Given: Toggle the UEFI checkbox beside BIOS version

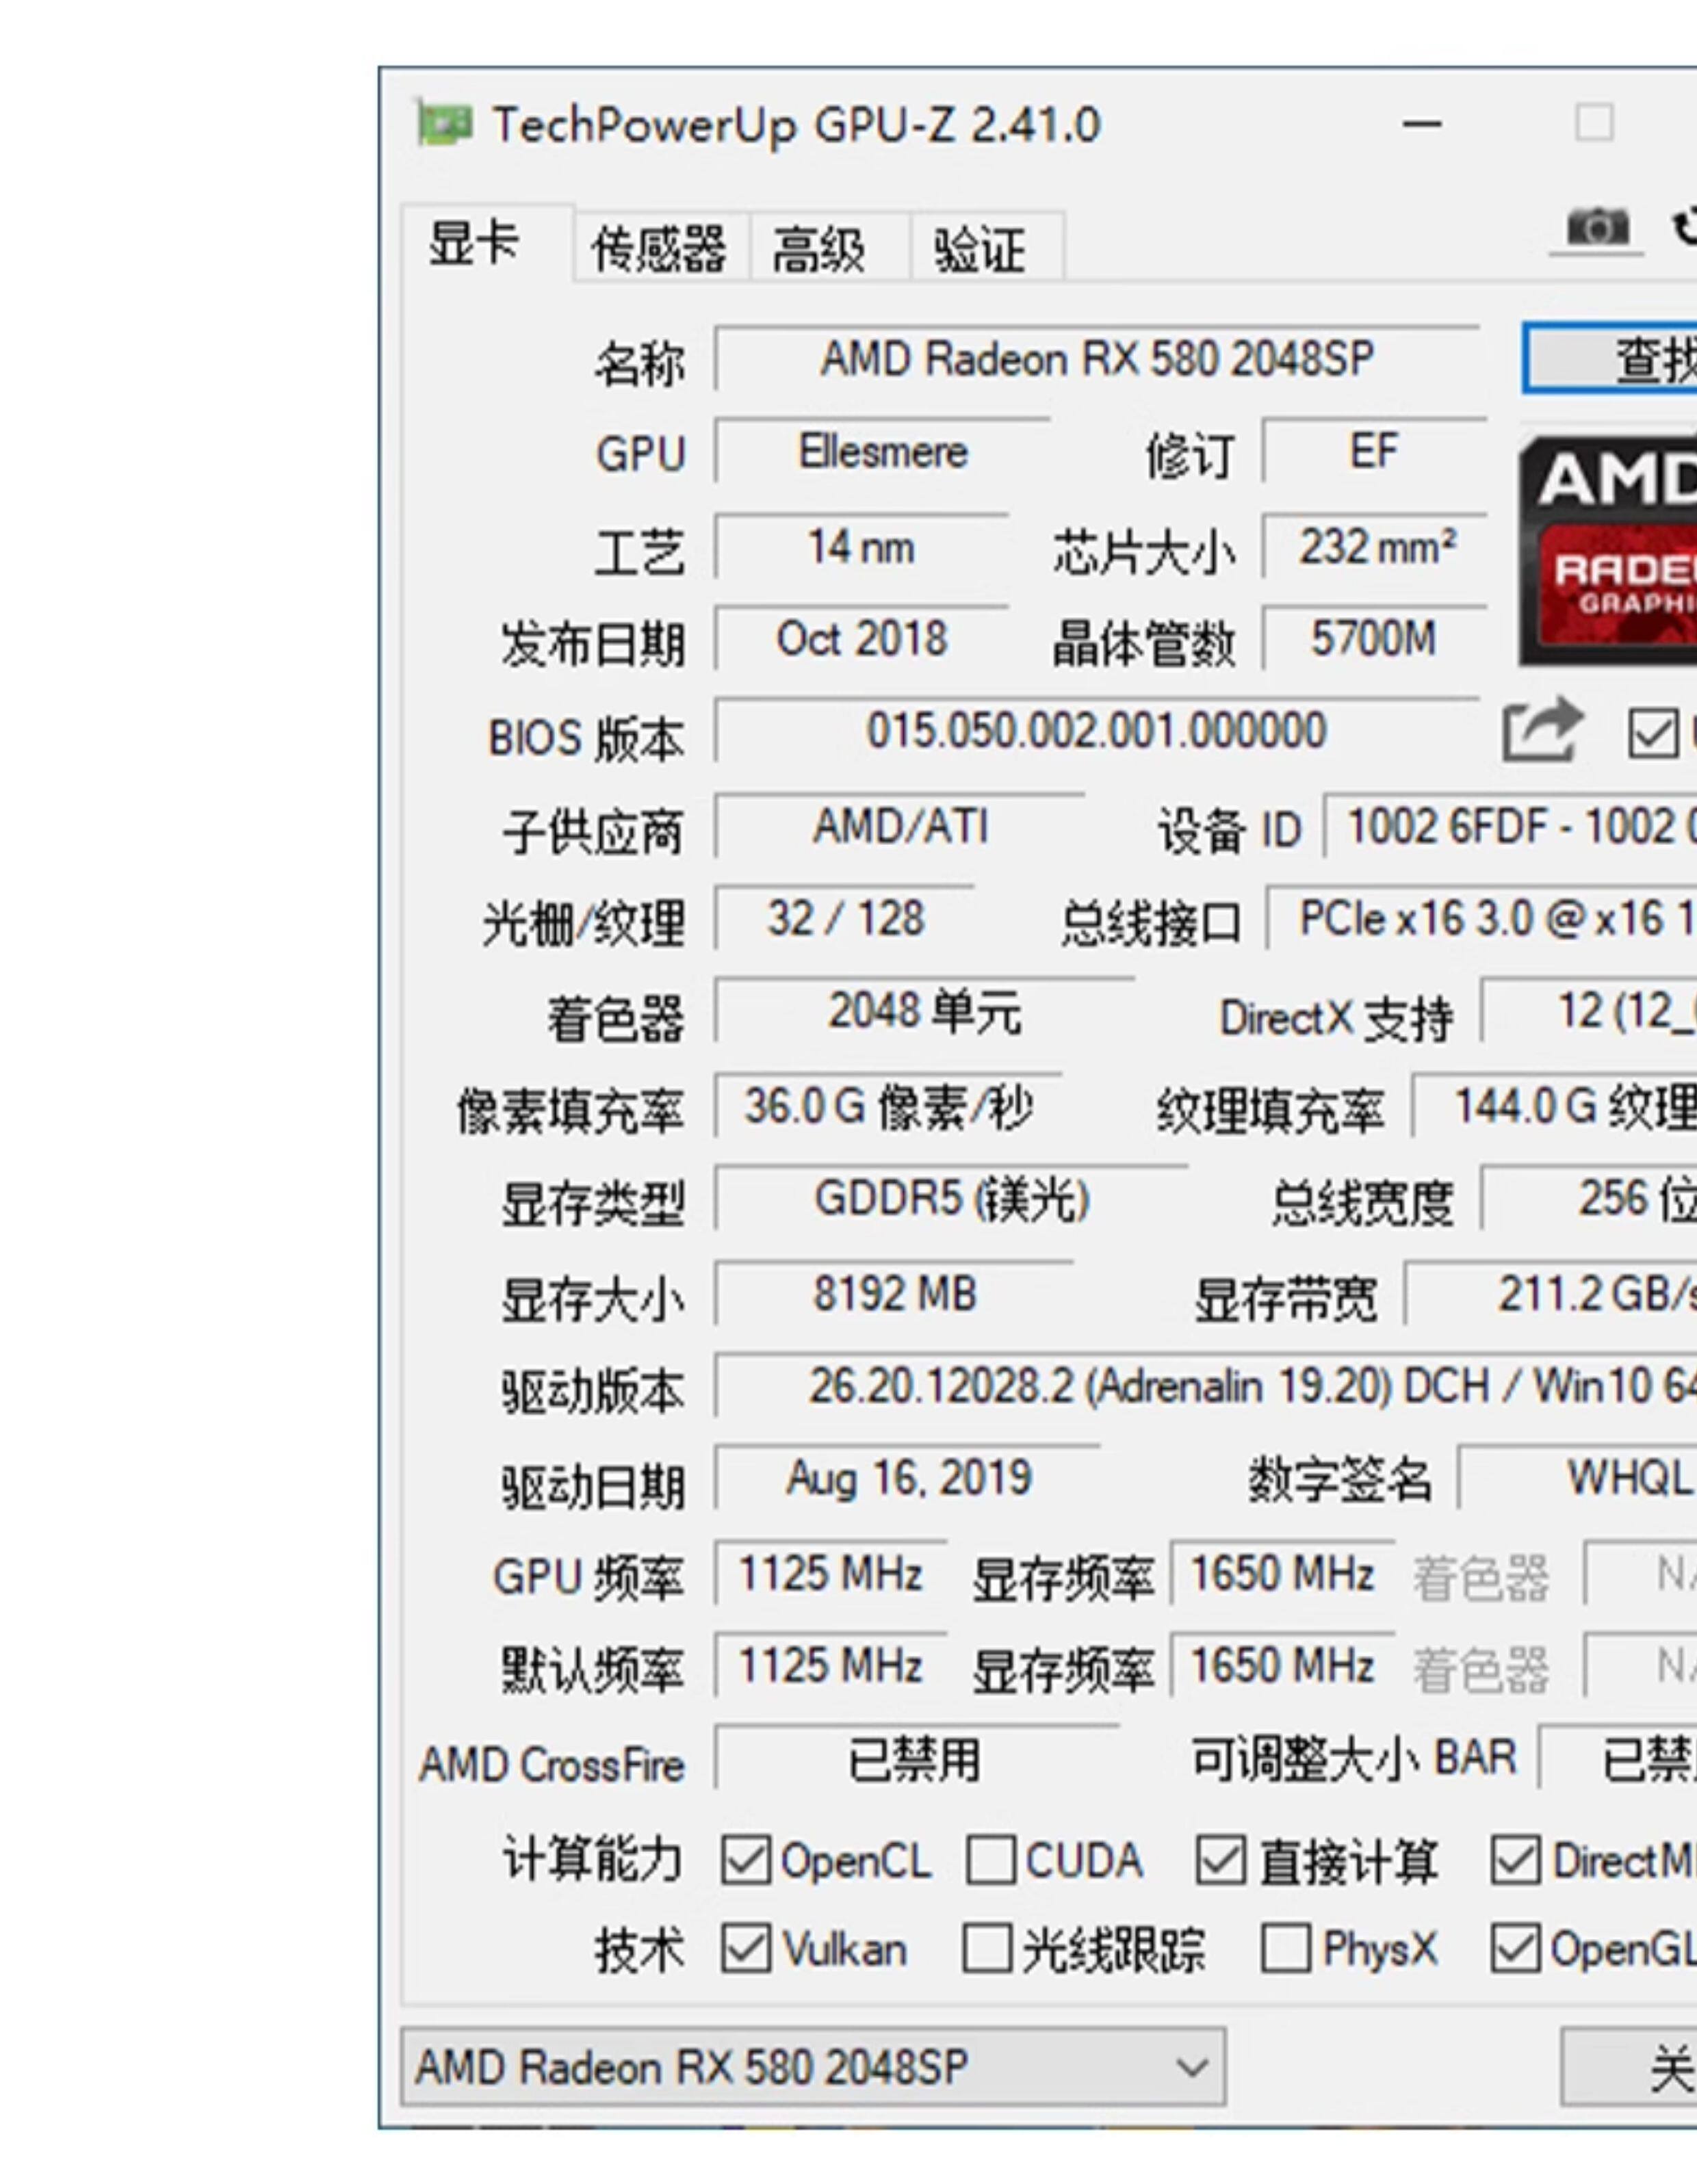Looking at the screenshot, I should tap(1653, 735).
